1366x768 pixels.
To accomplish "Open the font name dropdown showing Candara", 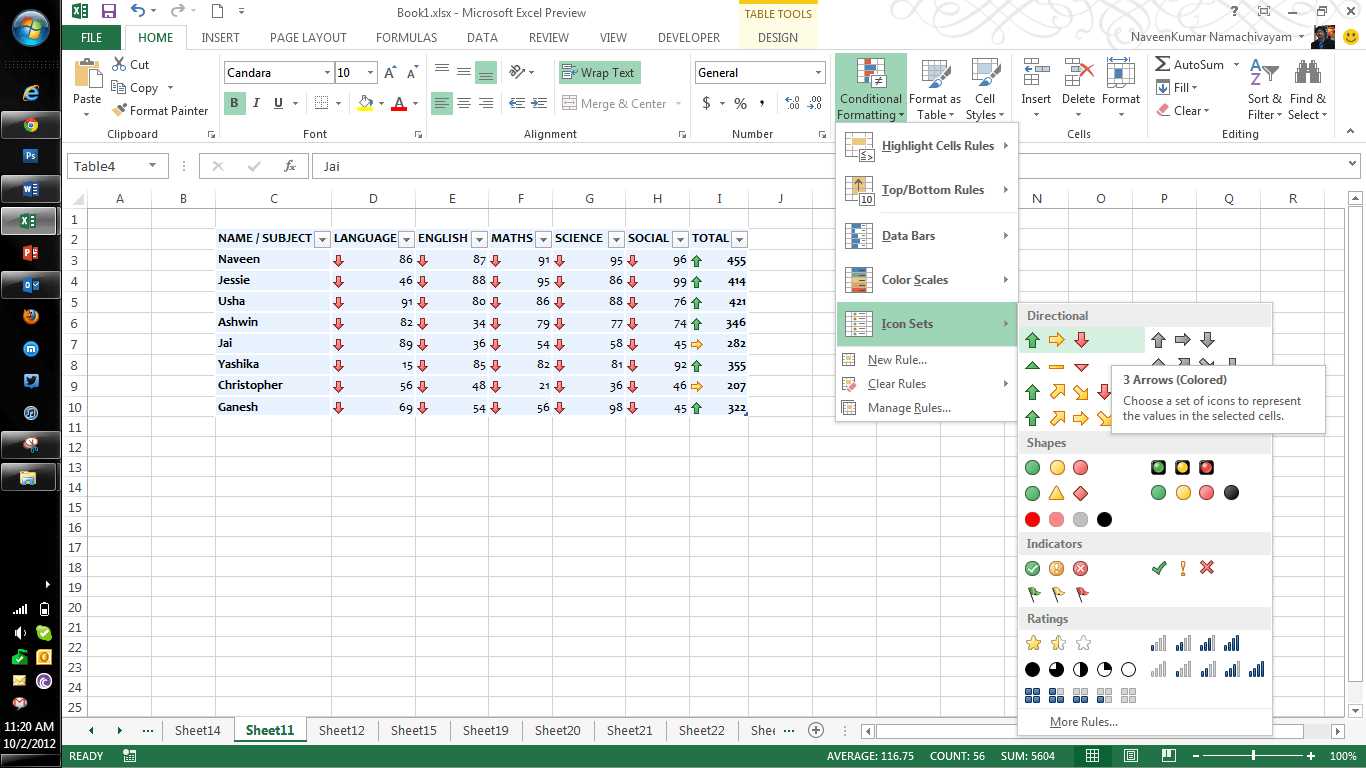I will click(327, 73).
